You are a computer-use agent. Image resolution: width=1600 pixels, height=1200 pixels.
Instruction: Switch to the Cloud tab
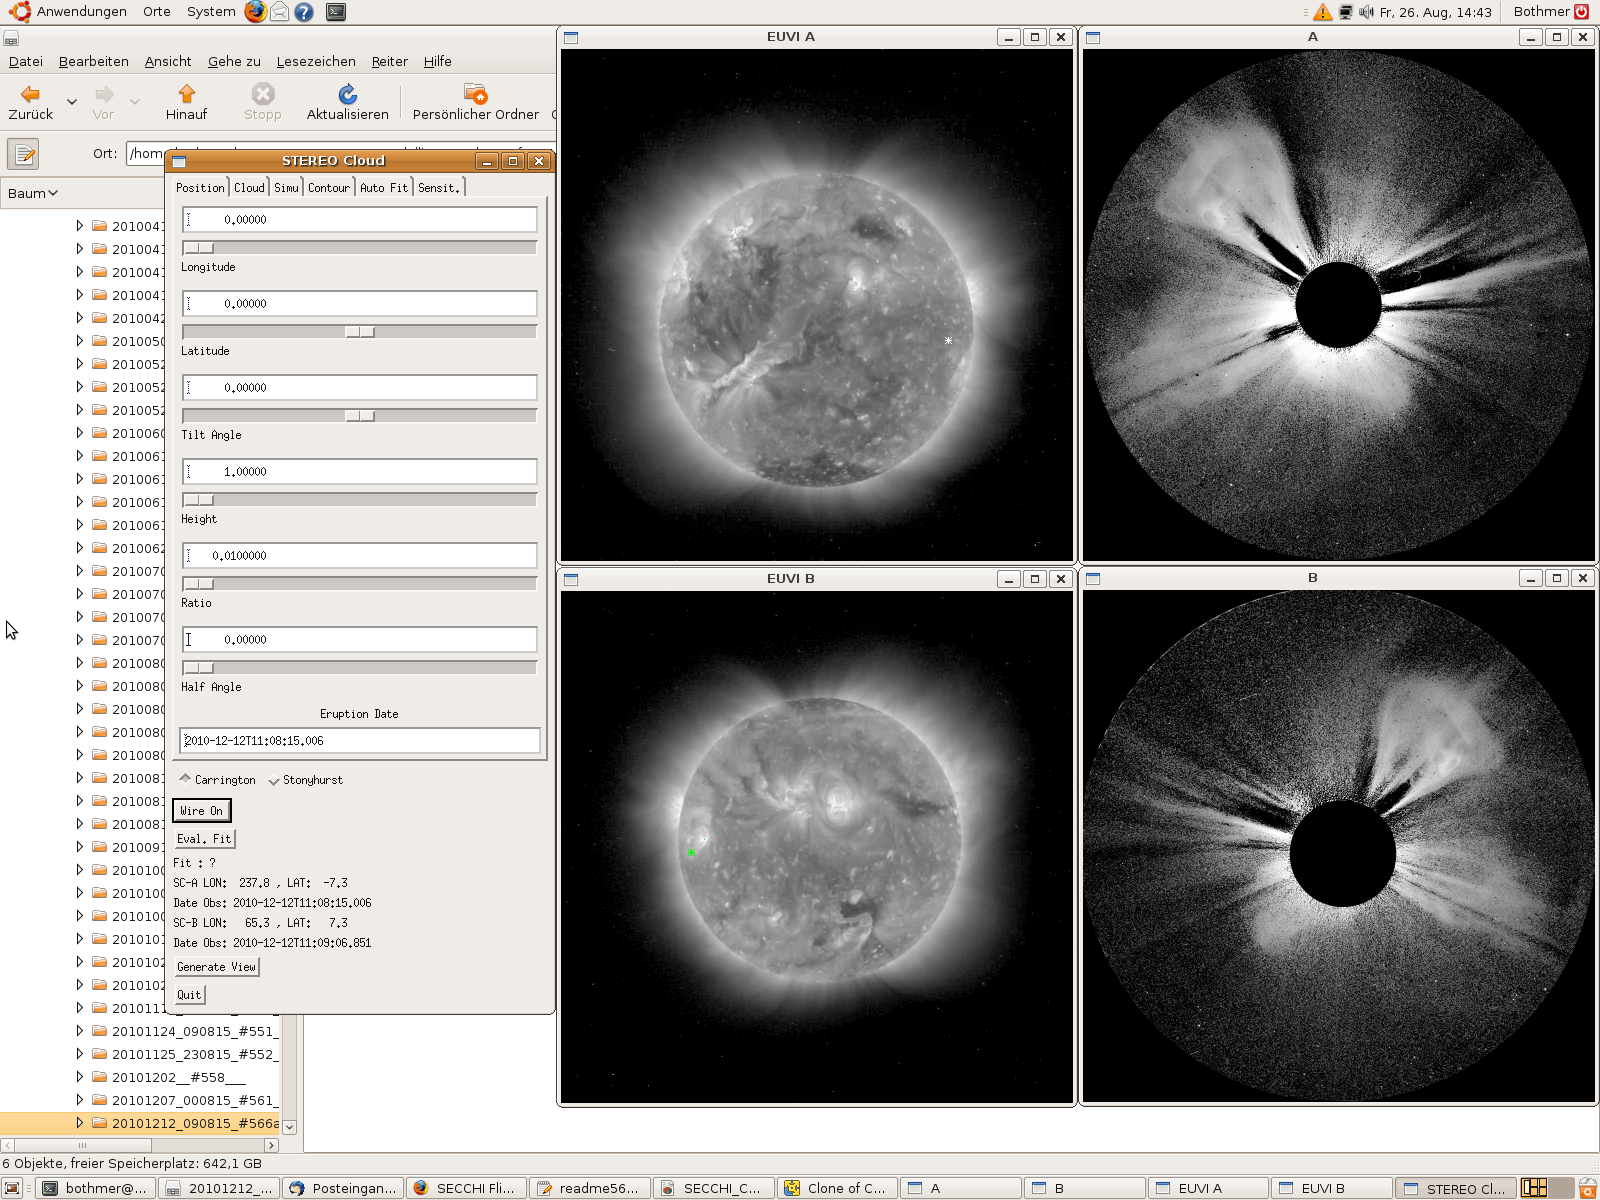[x=250, y=188]
